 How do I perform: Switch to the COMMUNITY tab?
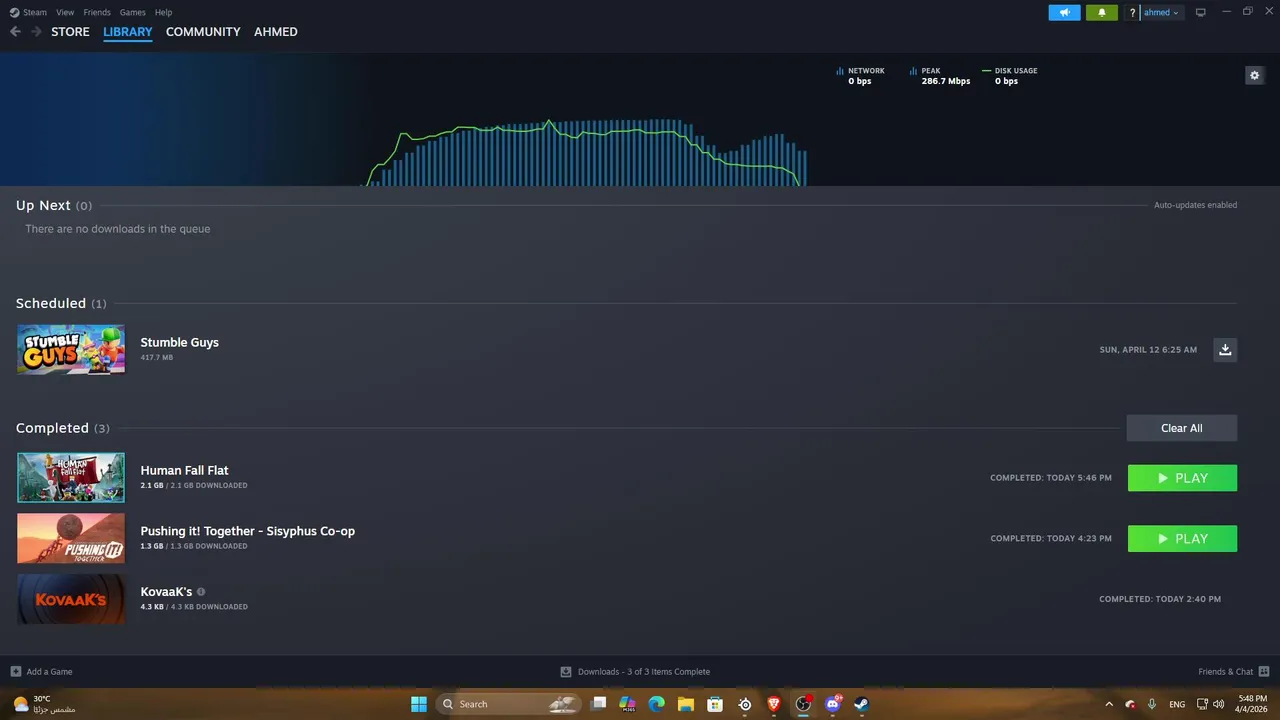click(203, 32)
